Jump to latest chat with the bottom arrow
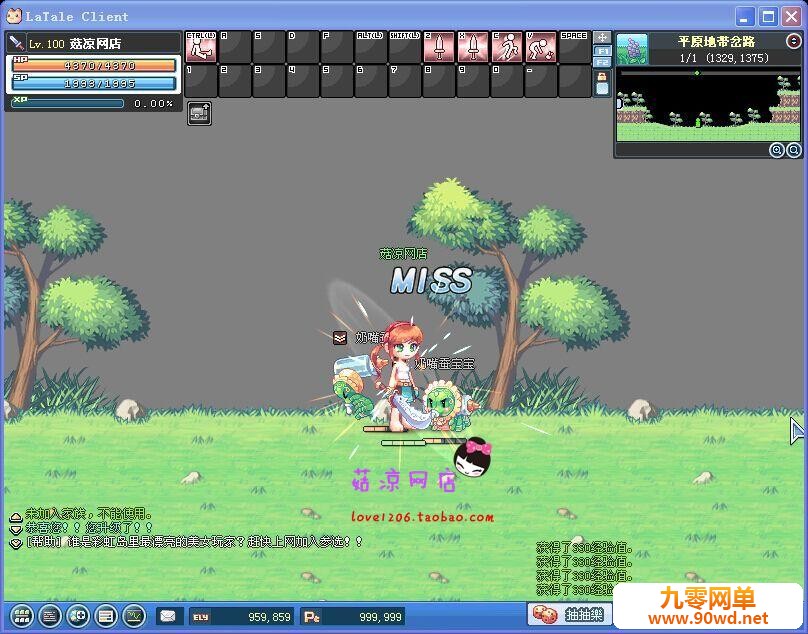Screen dimensions: 808x634 point(16,543)
